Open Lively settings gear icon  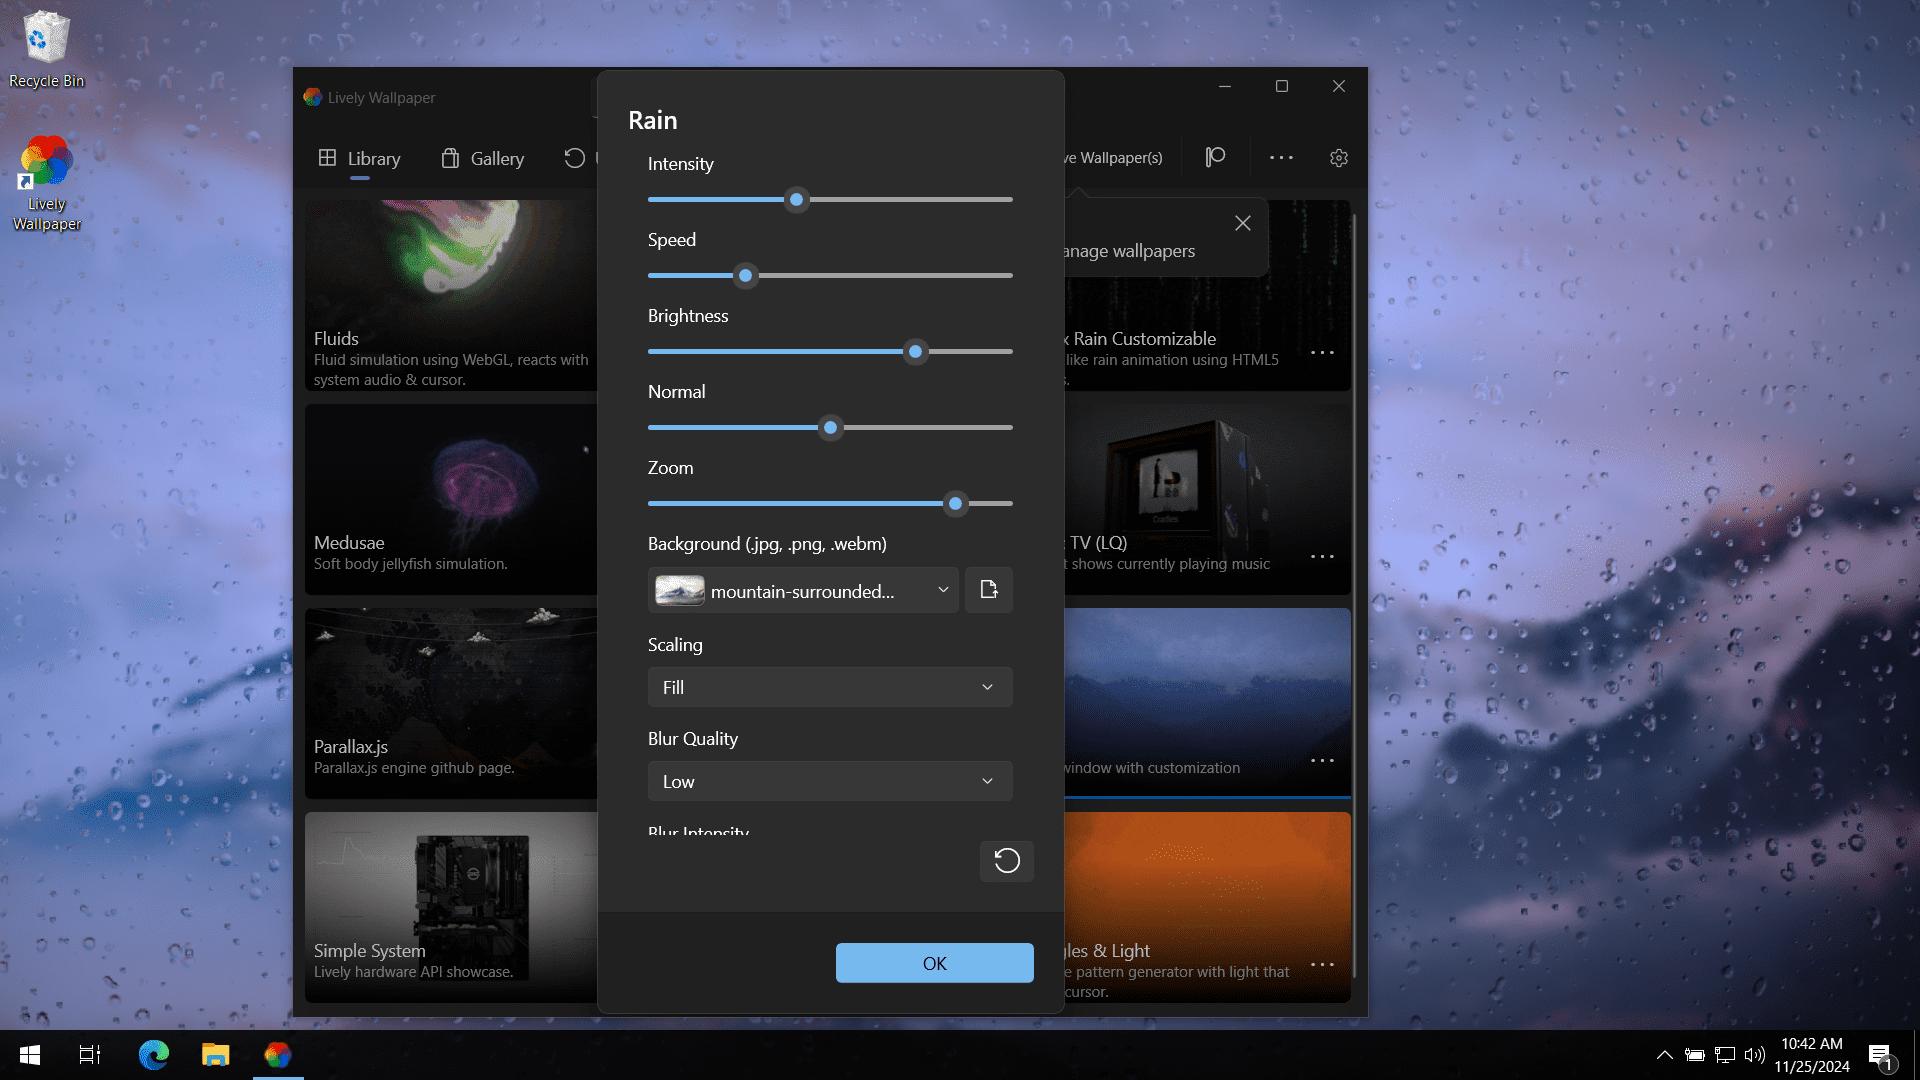click(1338, 158)
